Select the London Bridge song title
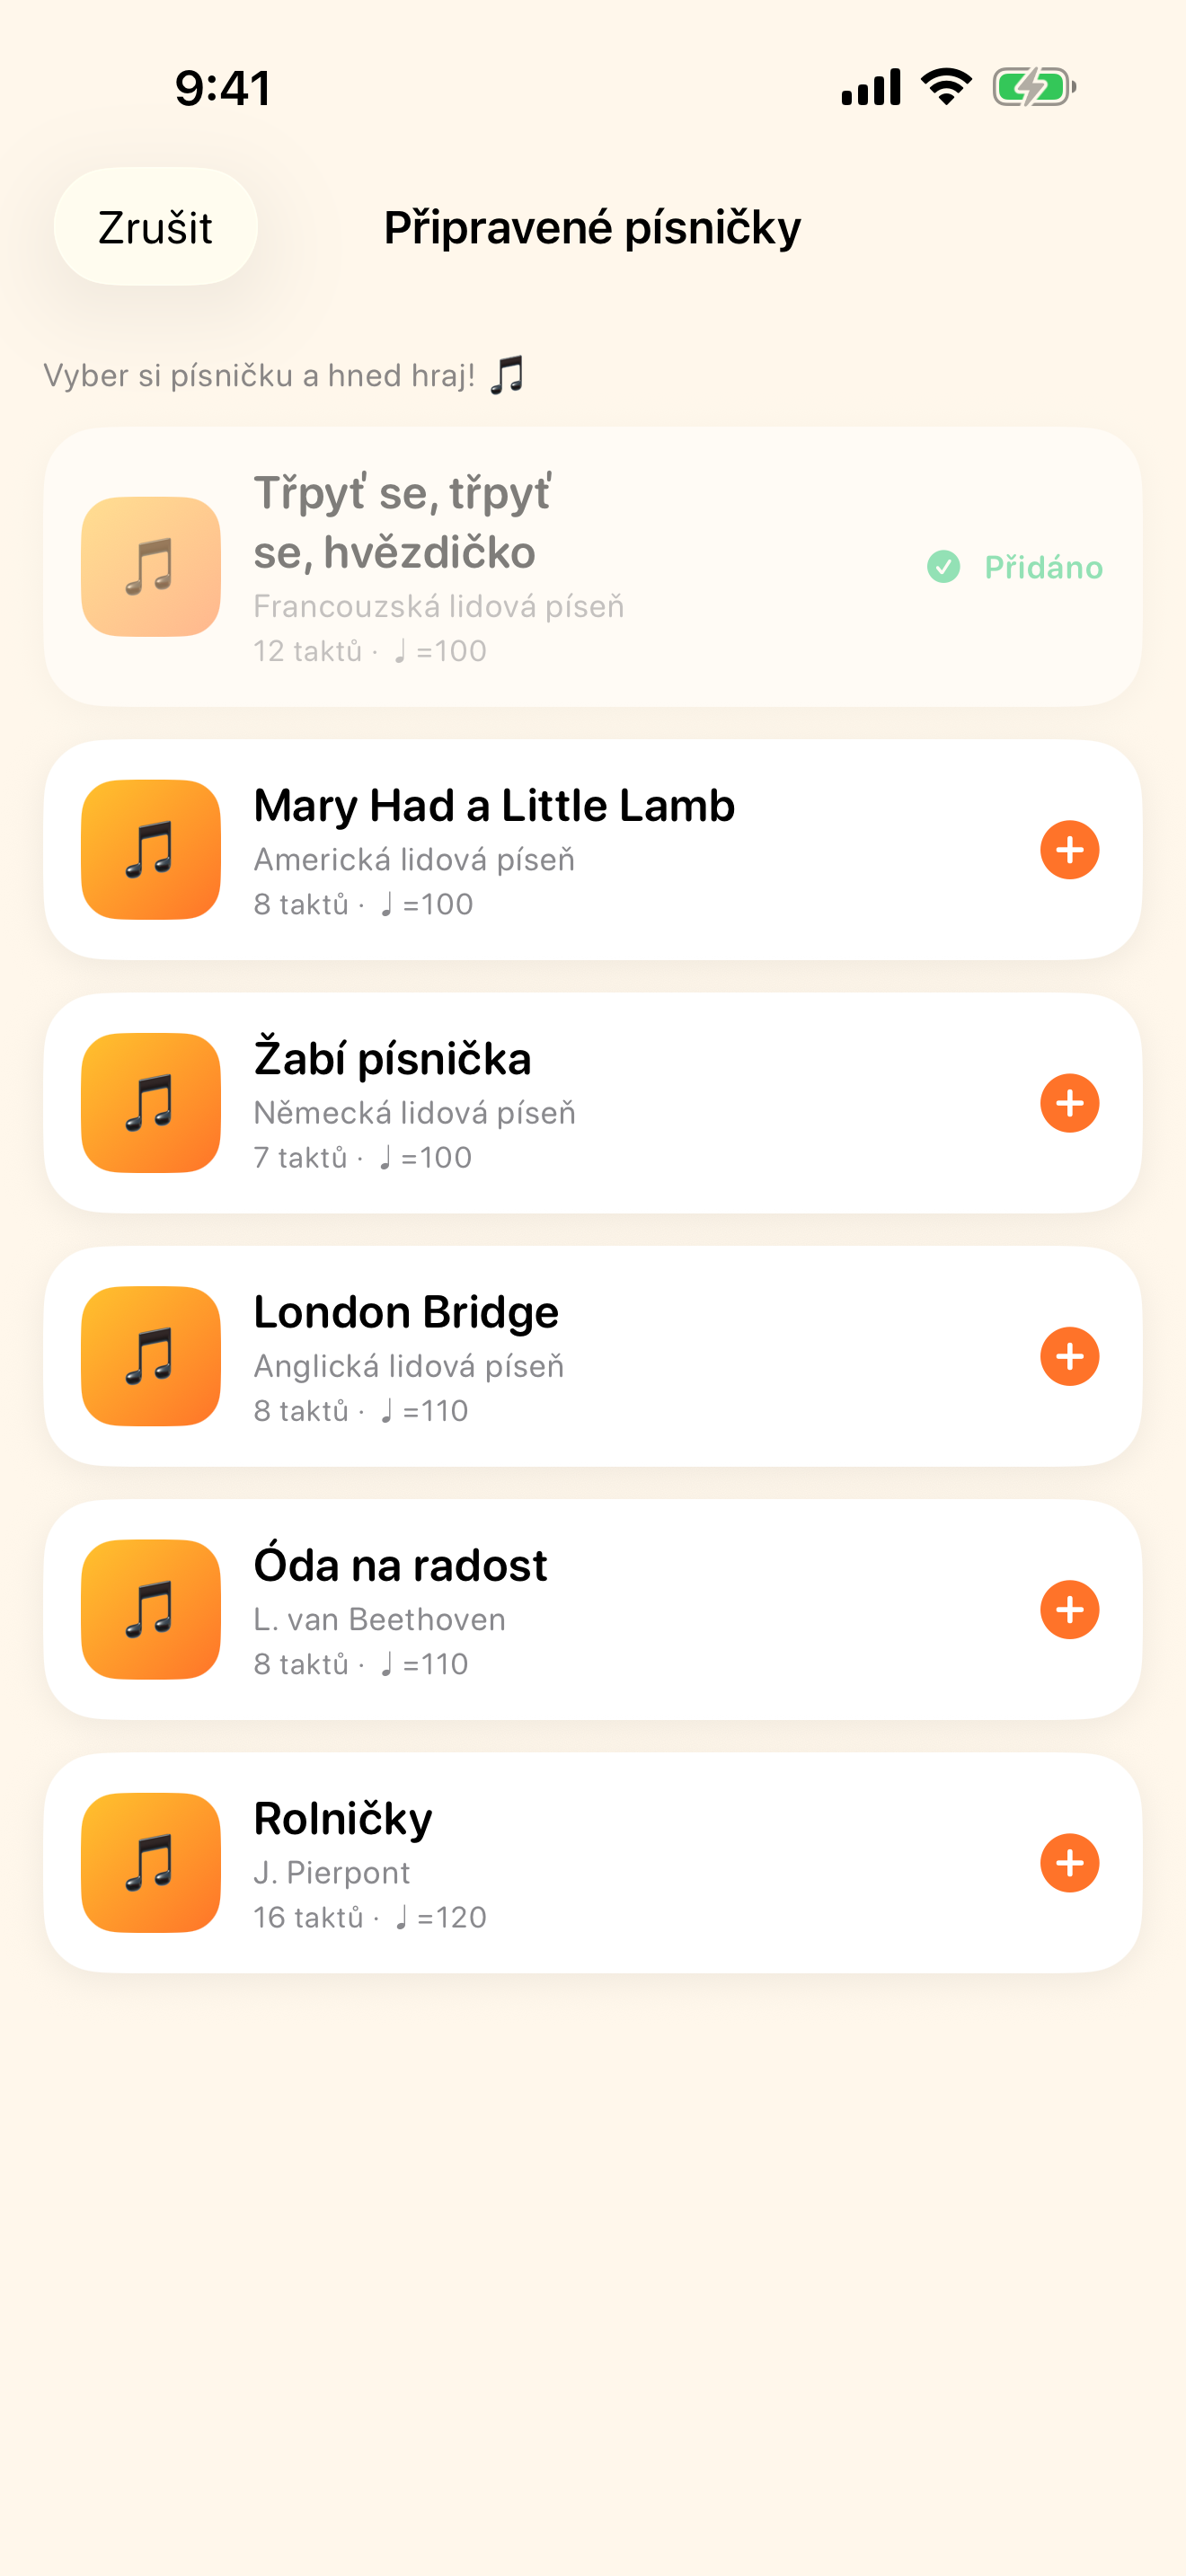1186x2576 pixels. (406, 1312)
